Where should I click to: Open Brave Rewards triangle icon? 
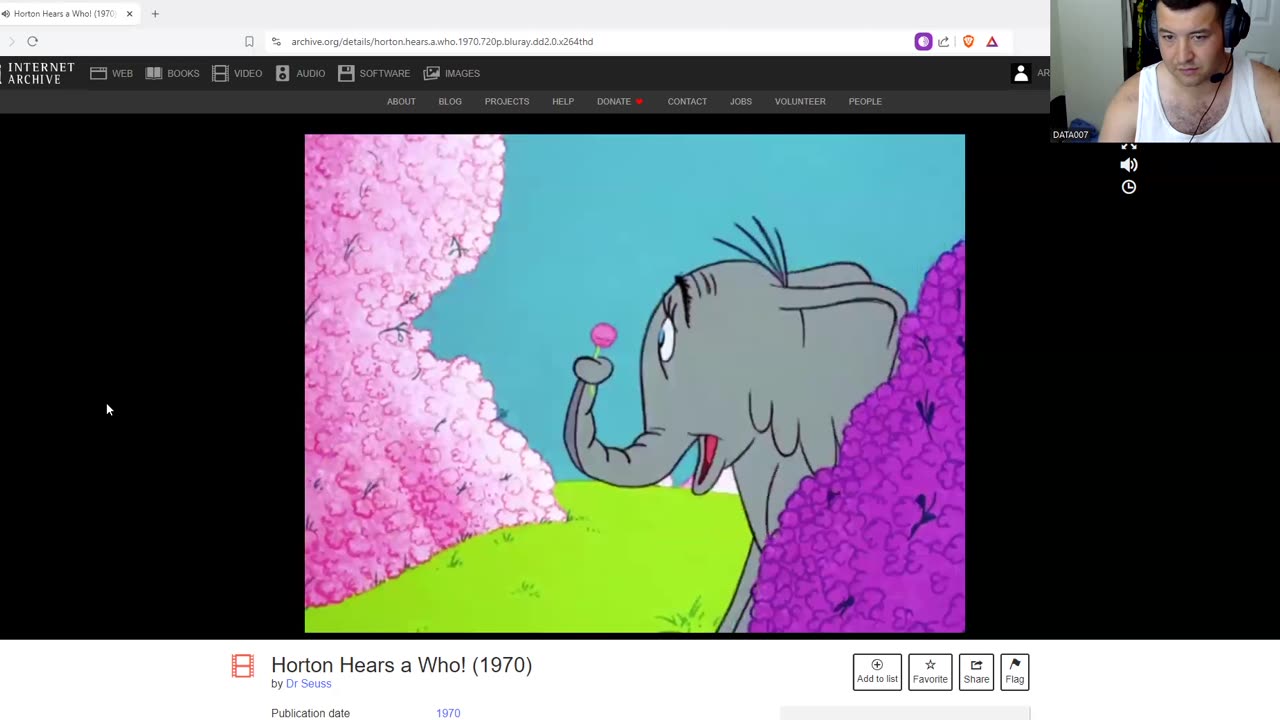tap(992, 41)
